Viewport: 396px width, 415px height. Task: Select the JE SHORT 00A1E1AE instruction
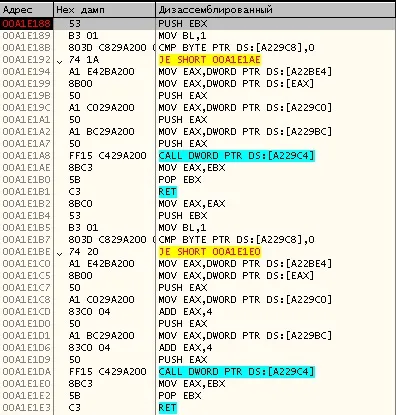click(x=209, y=60)
